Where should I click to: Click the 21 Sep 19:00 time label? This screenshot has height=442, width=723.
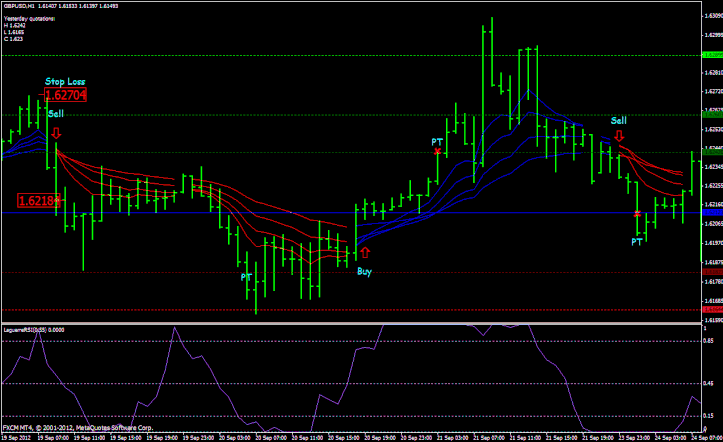click(x=598, y=437)
